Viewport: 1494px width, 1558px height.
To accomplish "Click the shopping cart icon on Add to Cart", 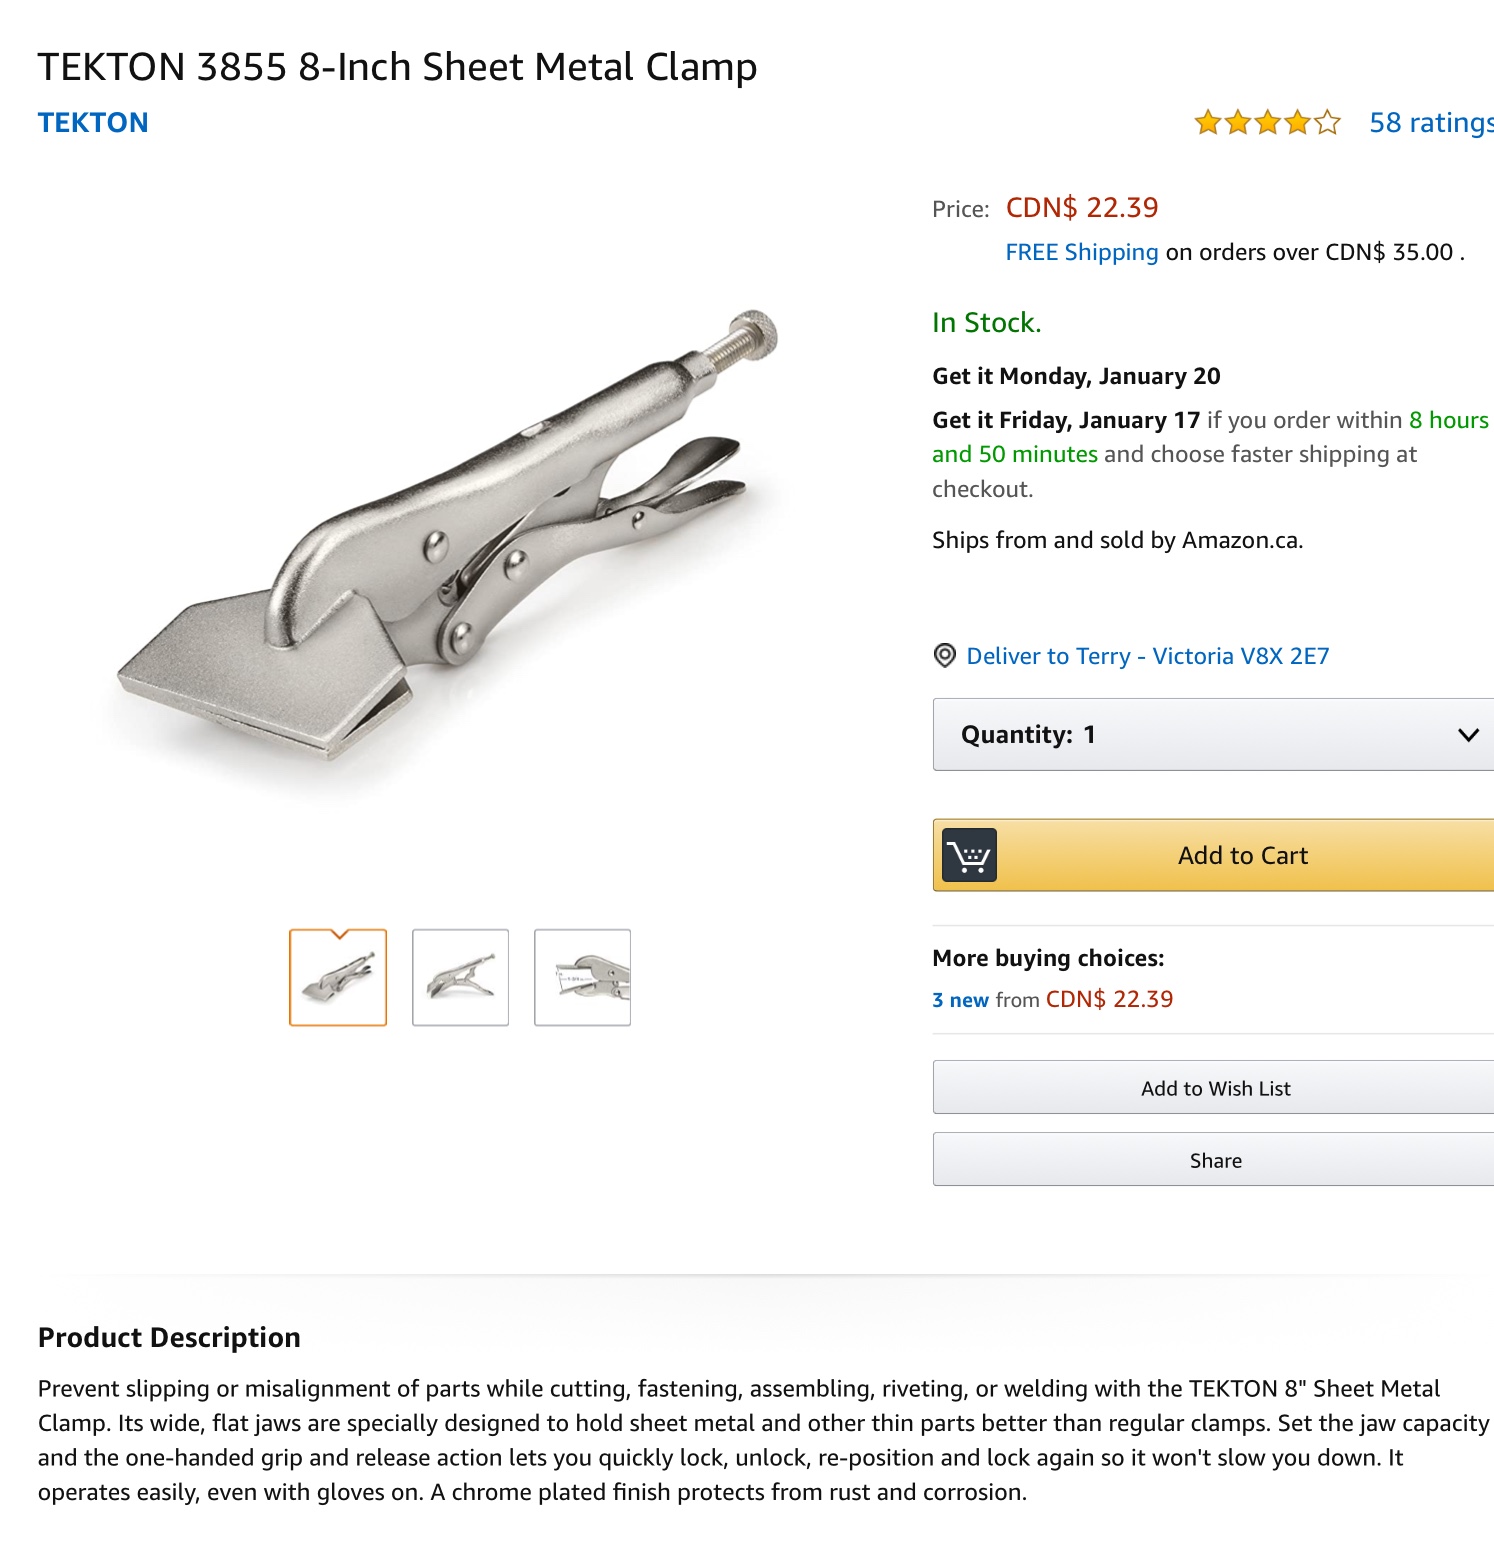I will tap(969, 856).
